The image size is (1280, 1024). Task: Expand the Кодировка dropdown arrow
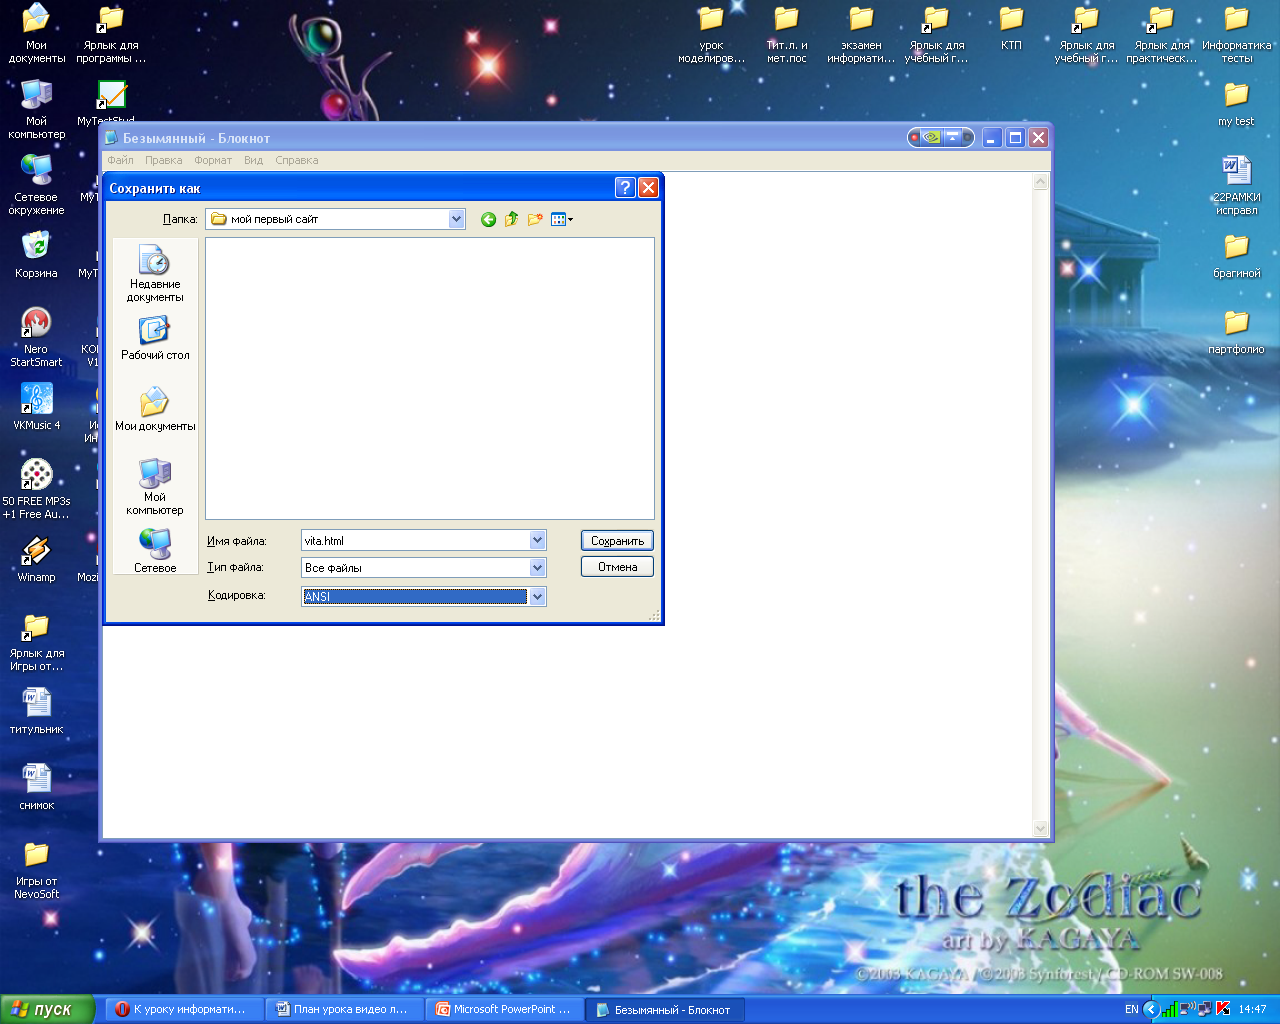[538, 596]
